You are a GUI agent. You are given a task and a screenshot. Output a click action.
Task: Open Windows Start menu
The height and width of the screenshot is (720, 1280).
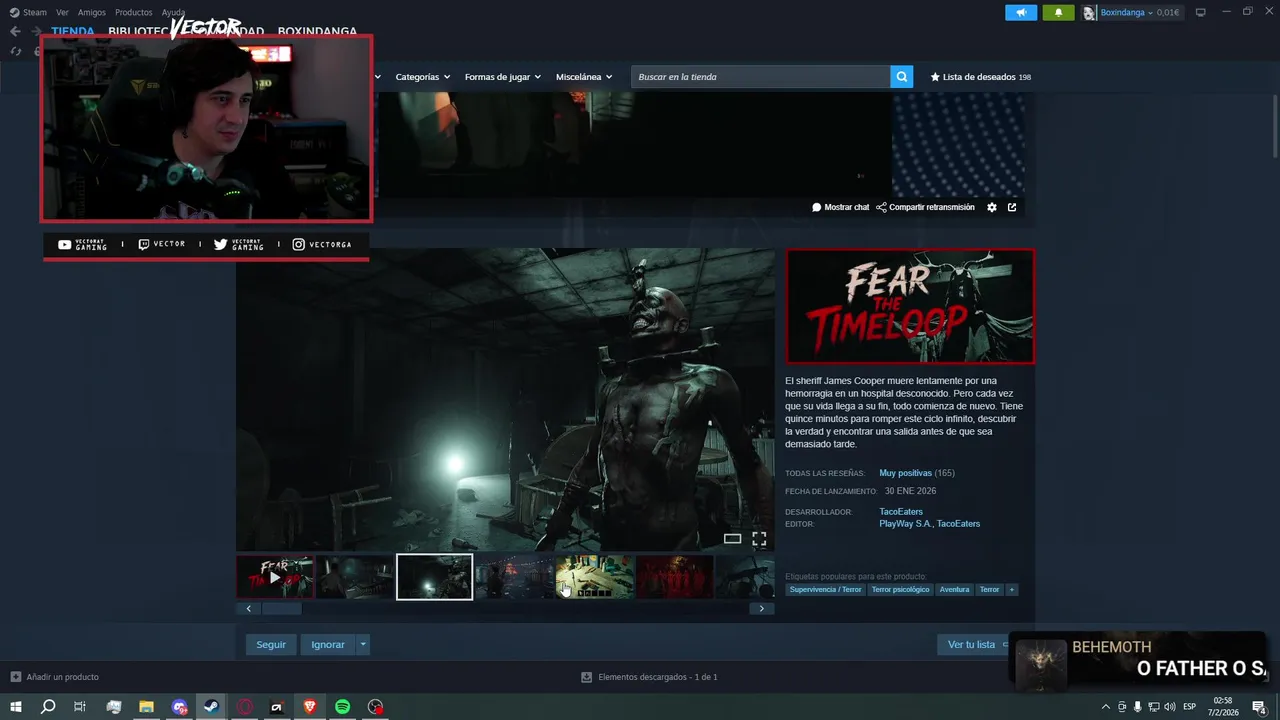coord(16,707)
